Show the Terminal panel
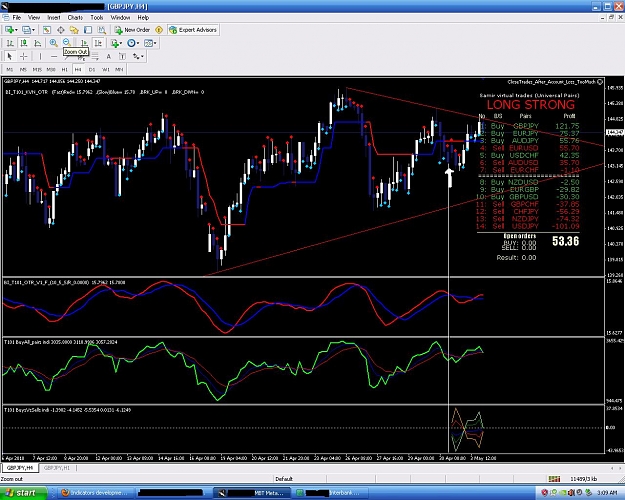The width and height of the screenshot is (625, 500). (x=88, y=30)
